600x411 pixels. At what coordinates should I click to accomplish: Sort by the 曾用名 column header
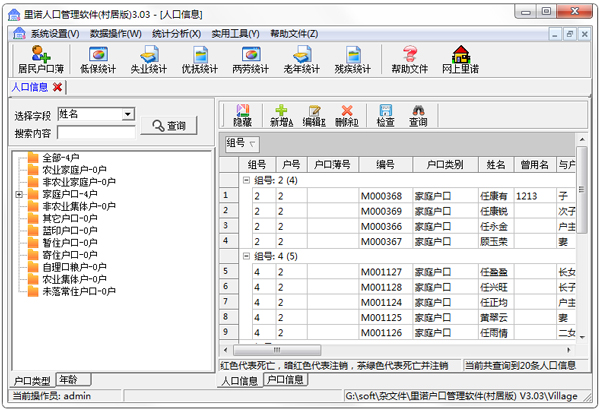(535, 165)
